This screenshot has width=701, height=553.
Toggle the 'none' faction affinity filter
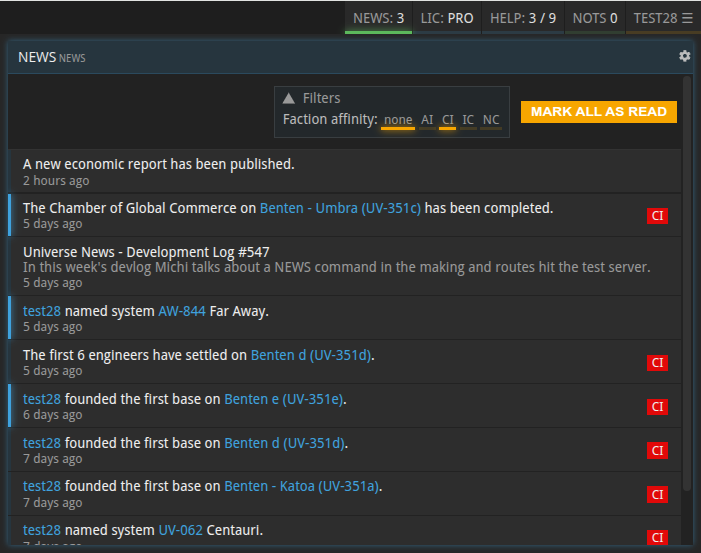(398, 120)
